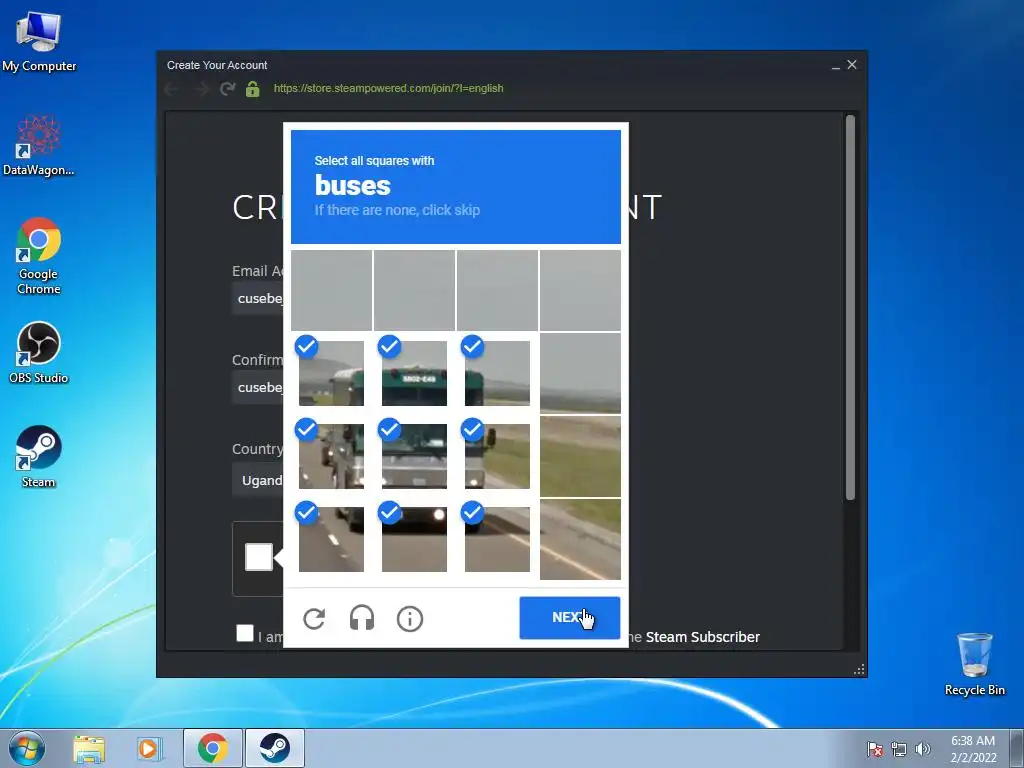Click the network tray icon
This screenshot has width=1024, height=768.
click(x=899, y=749)
